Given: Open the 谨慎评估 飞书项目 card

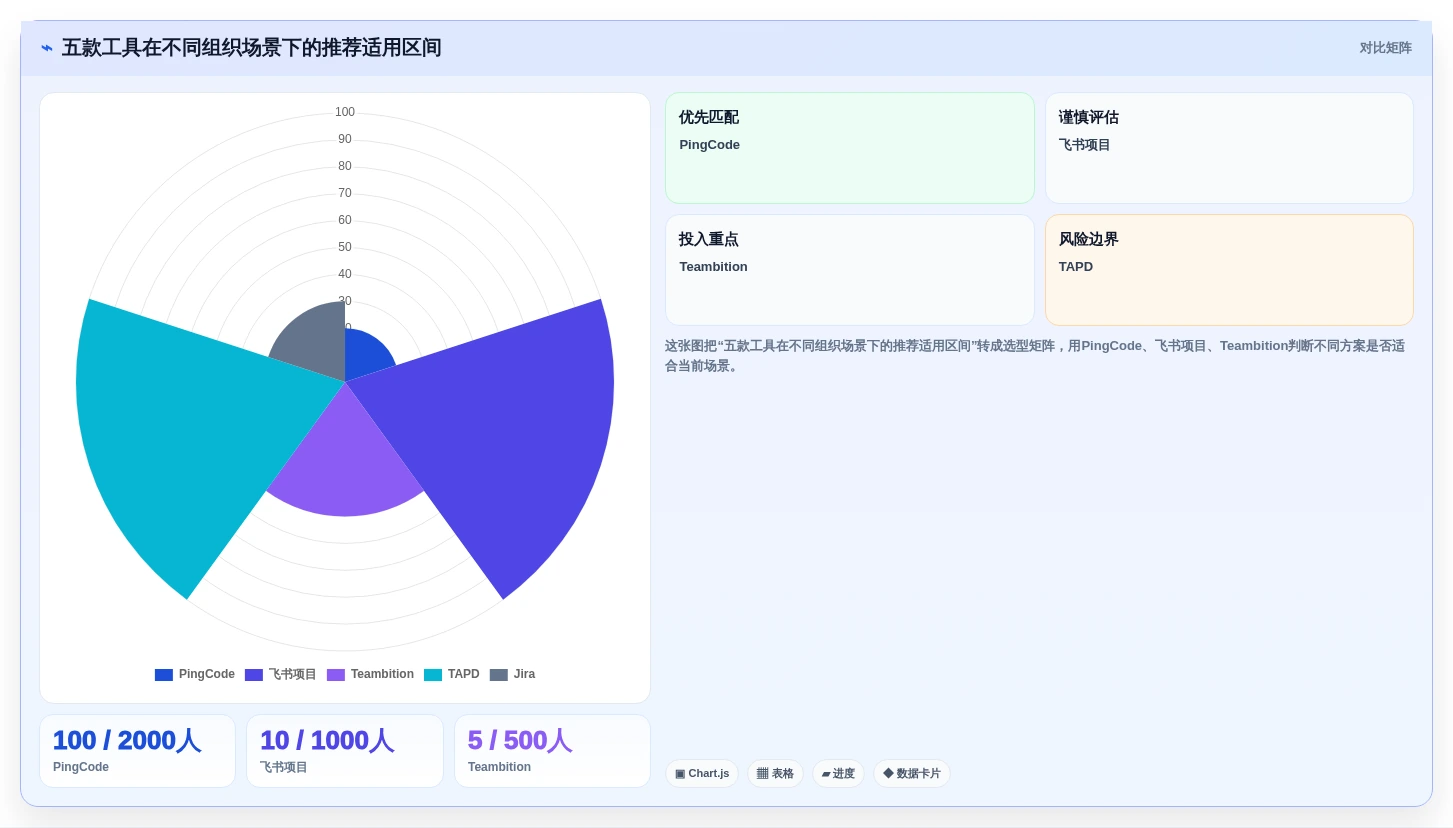Looking at the screenshot, I should pyautogui.click(x=1229, y=148).
